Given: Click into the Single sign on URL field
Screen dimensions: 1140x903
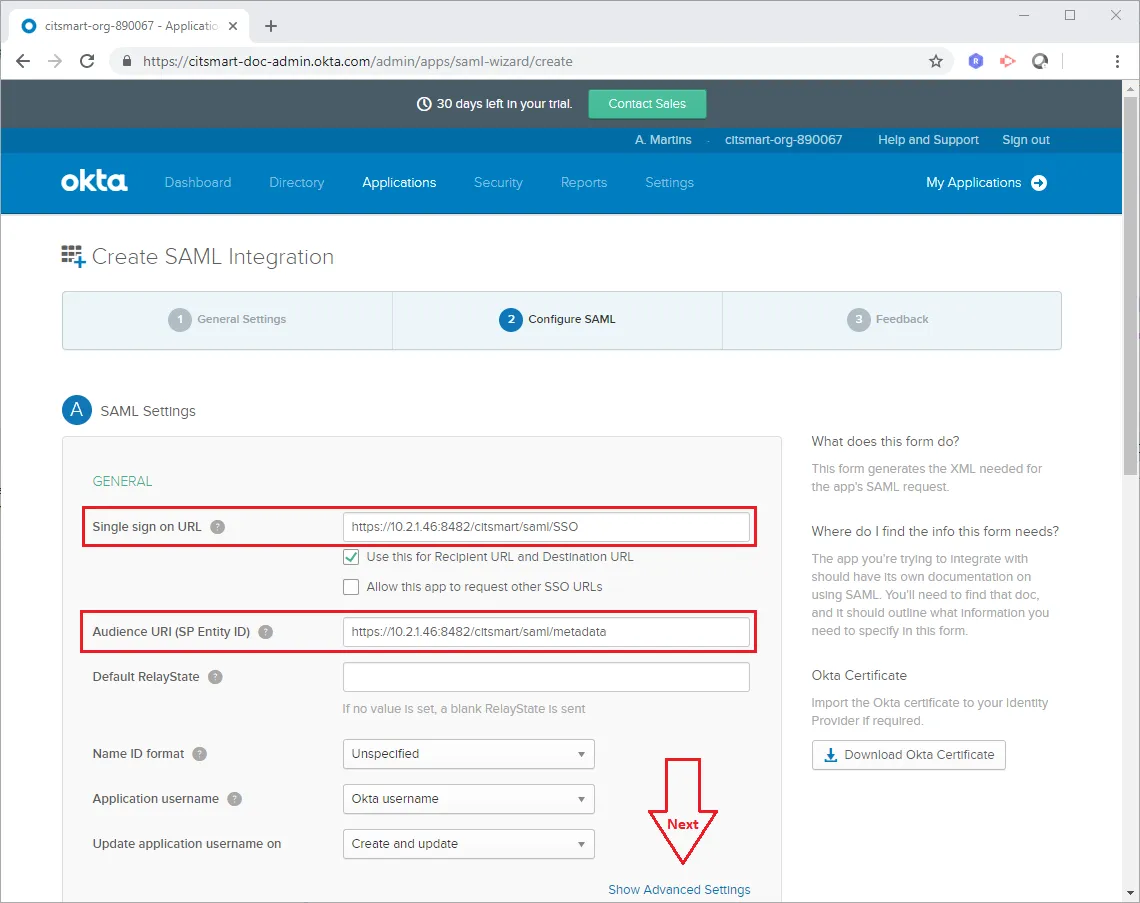Looking at the screenshot, I should point(546,527).
